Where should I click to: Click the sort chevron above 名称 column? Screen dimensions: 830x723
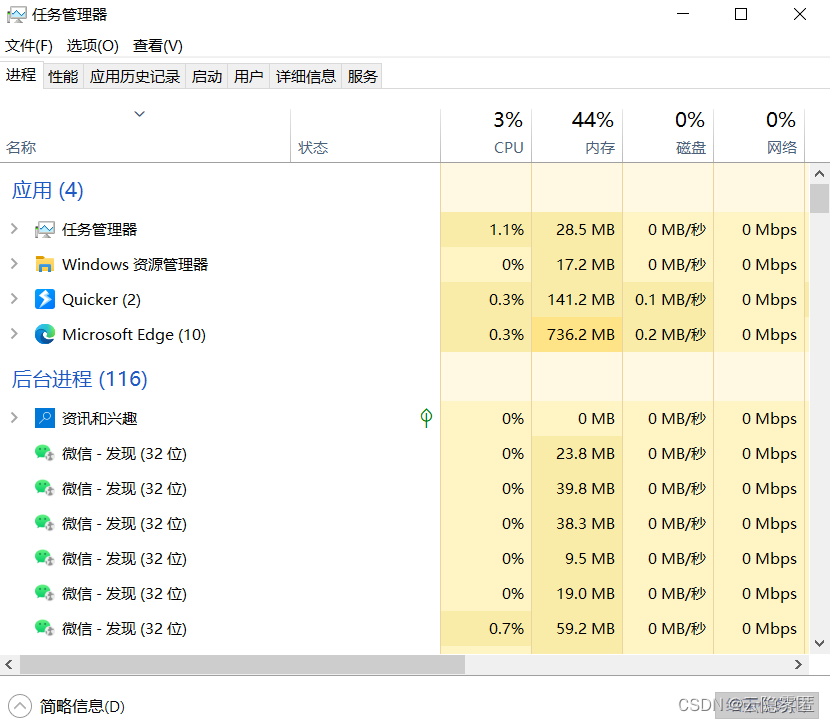pos(139,114)
